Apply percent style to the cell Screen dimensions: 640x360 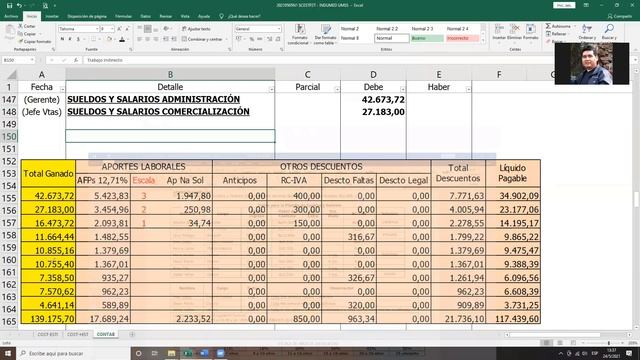[251, 39]
